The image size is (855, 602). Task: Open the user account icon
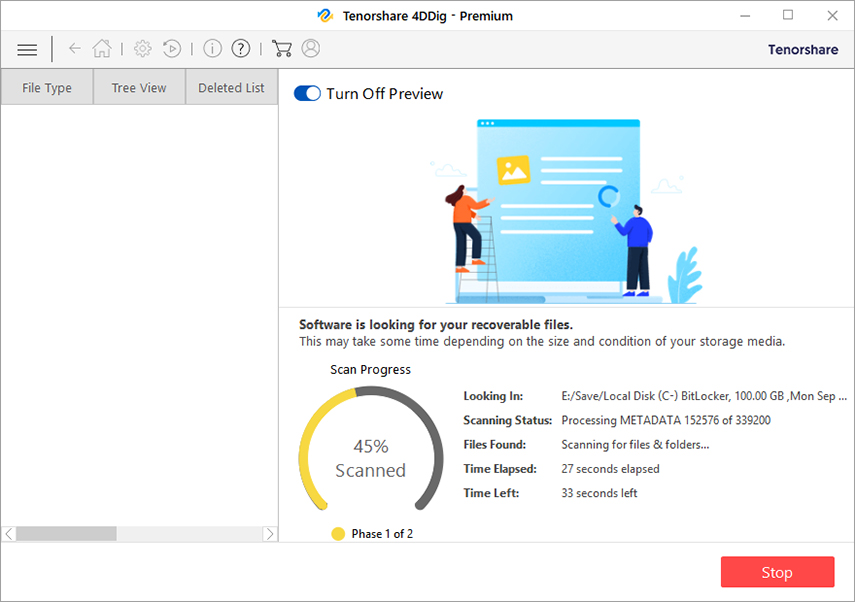(x=311, y=49)
